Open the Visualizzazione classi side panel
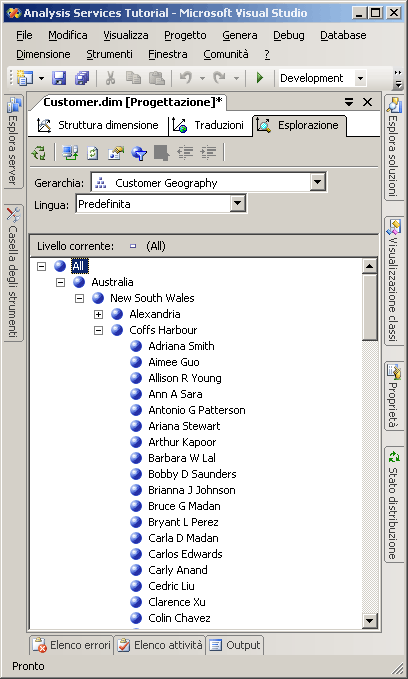Image resolution: width=408 pixels, height=679 pixels. point(394,280)
